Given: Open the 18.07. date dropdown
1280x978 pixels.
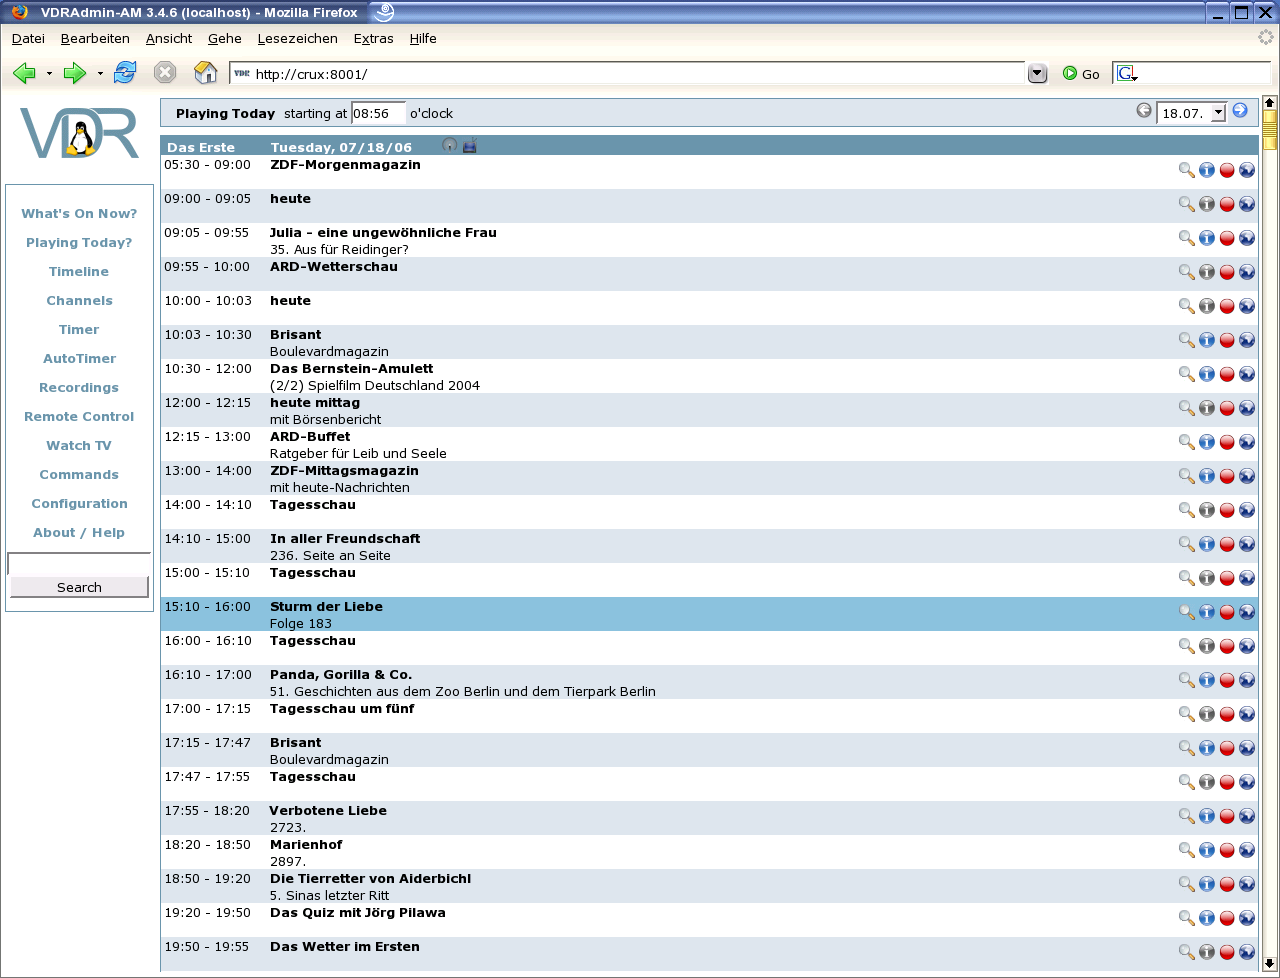Looking at the screenshot, I should [1218, 113].
